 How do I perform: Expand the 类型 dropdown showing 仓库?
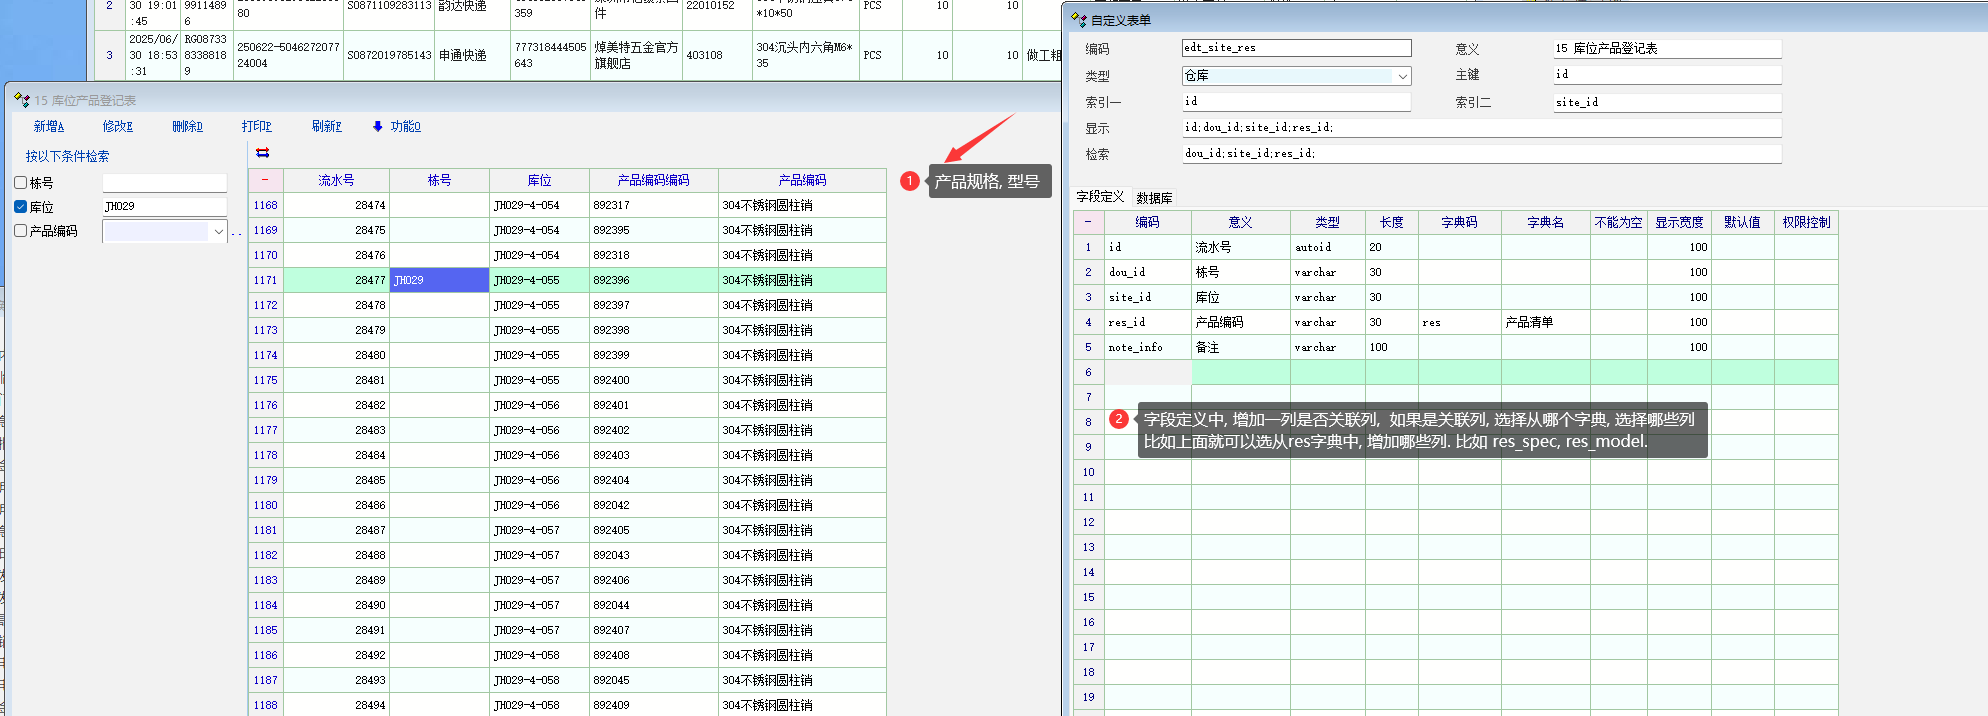(1402, 76)
